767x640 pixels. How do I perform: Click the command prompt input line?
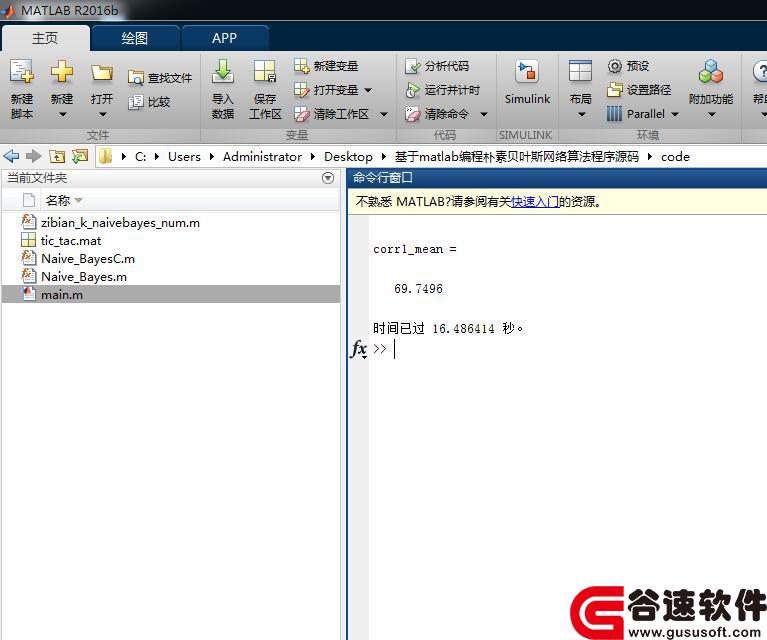point(567,349)
